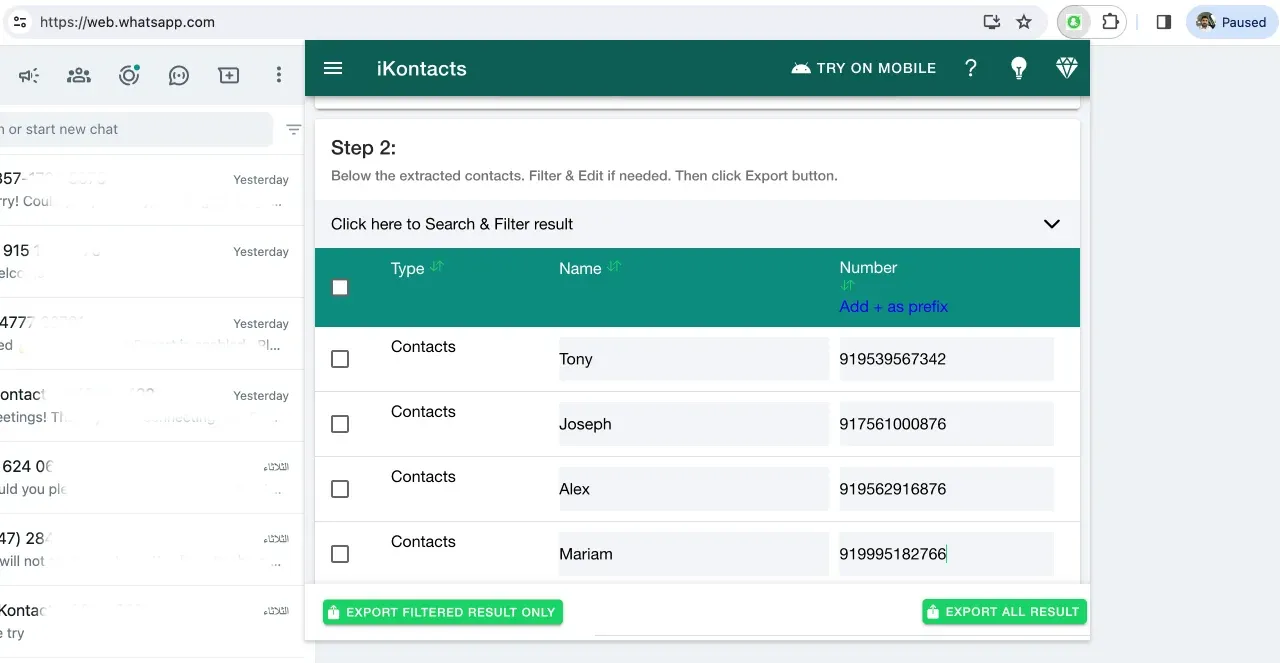Viewport: 1280px width, 663px height.
Task: Sort table by Type column arrows
Action: click(x=437, y=267)
